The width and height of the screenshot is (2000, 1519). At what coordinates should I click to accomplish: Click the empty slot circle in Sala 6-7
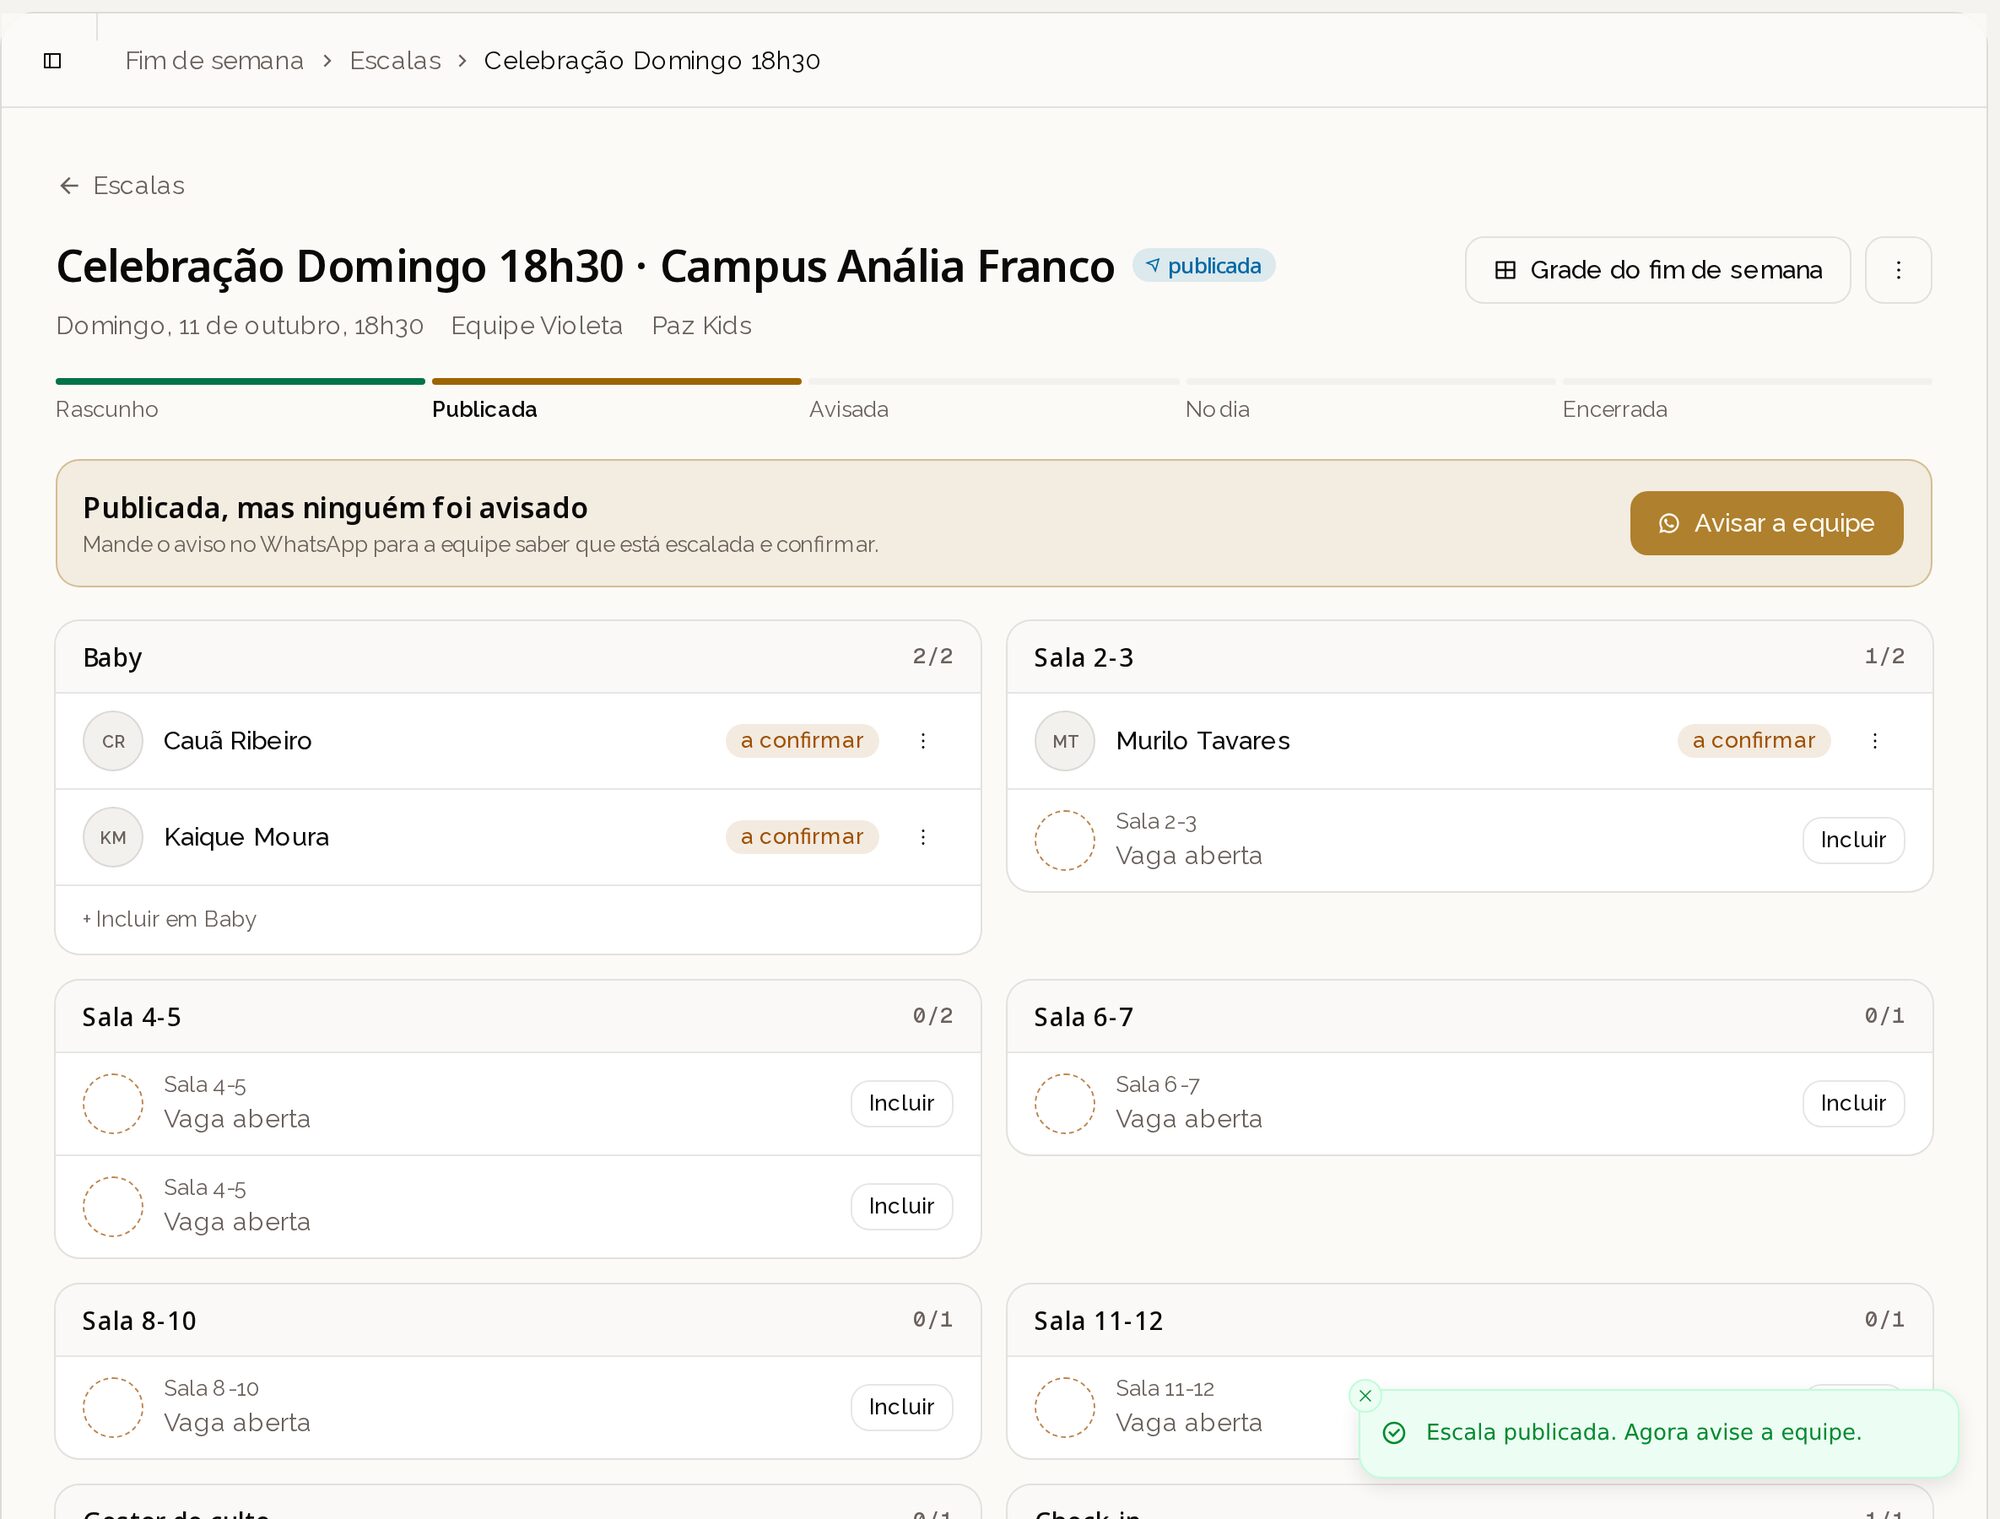pos(1065,1103)
